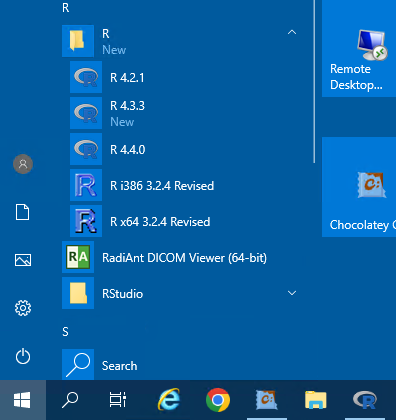Open Pictures from Start sidebar
The image size is (396, 420).
[x=23, y=260]
